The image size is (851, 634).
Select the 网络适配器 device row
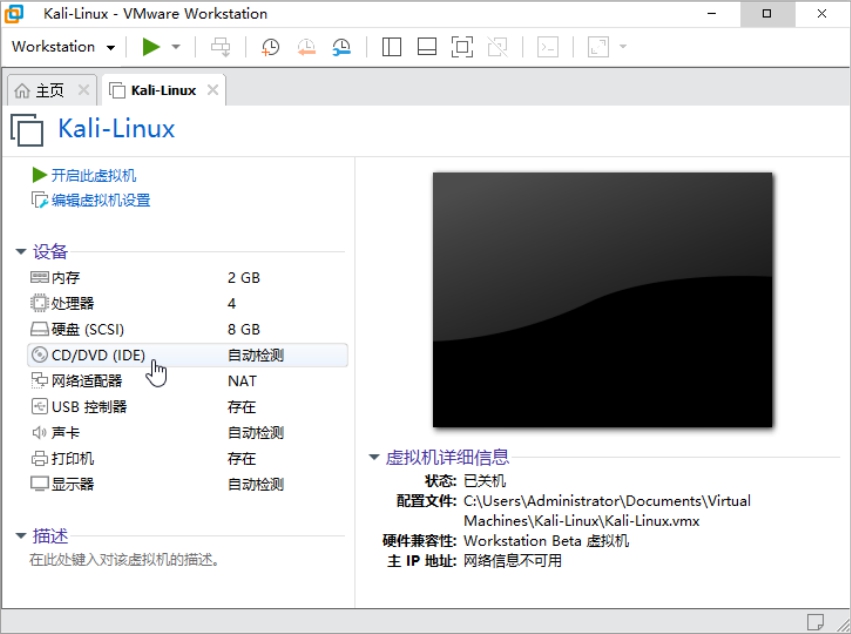point(86,381)
